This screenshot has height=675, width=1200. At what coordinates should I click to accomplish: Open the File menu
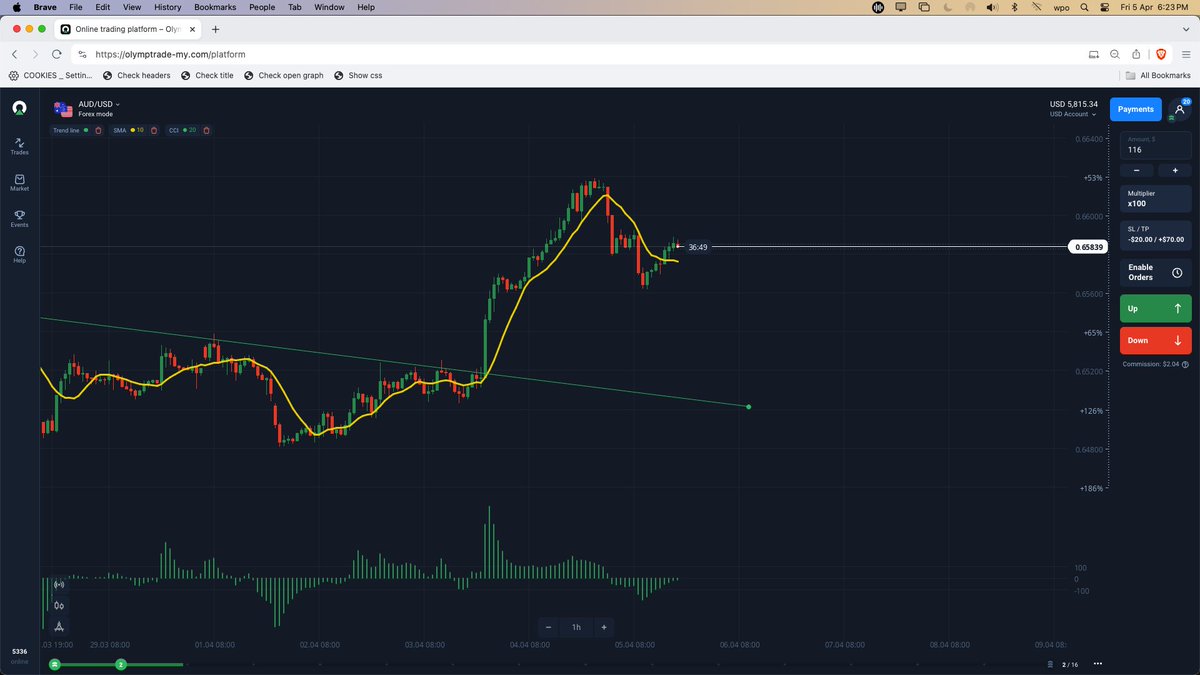(75, 7)
